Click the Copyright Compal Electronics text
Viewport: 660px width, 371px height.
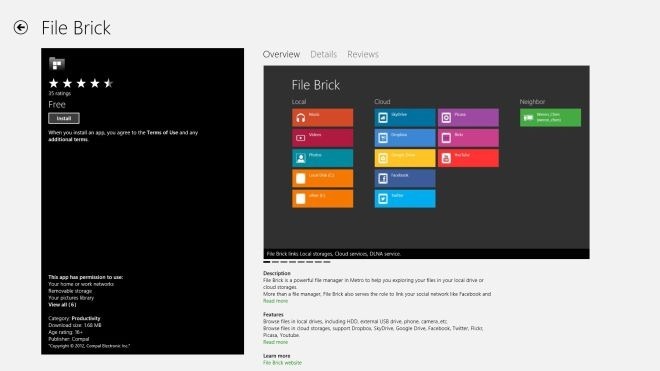tap(89, 346)
